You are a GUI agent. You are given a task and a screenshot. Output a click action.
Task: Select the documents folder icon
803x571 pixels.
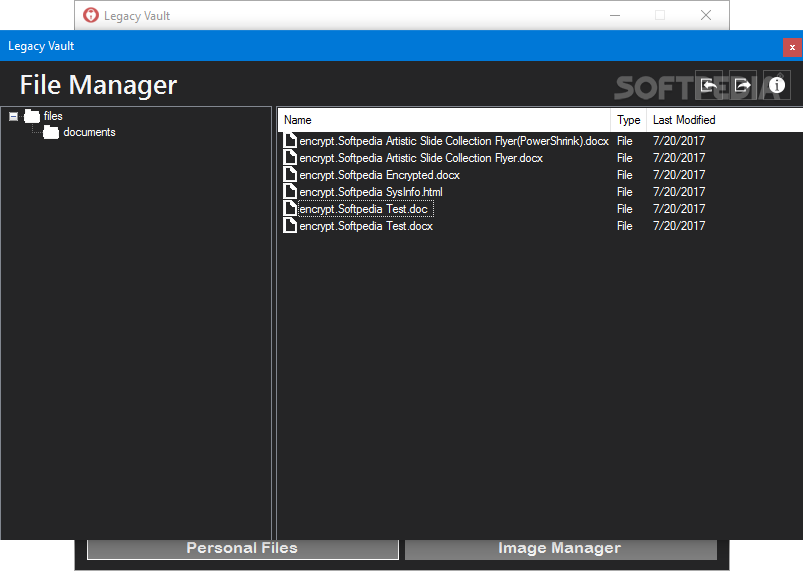point(51,133)
